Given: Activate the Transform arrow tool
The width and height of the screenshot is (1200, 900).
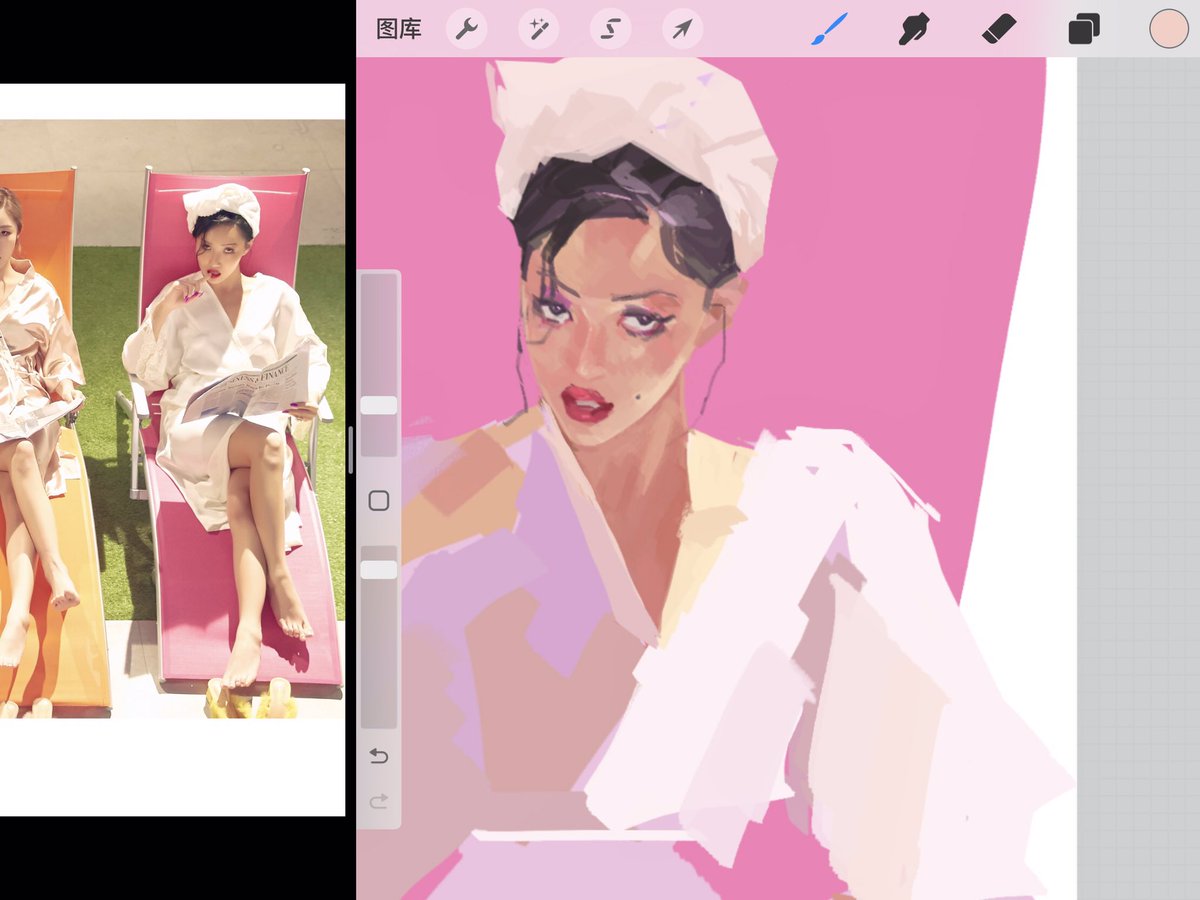Looking at the screenshot, I should pyautogui.click(x=682, y=29).
